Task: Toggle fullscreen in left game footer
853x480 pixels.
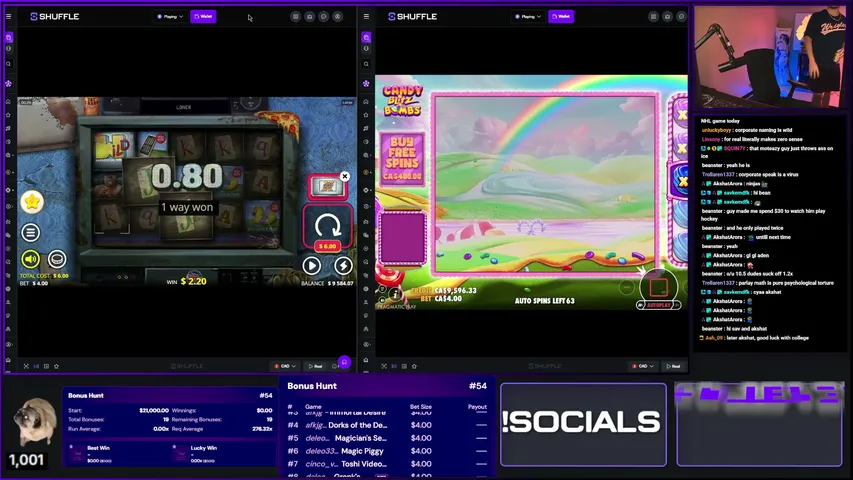Action: 26,366
